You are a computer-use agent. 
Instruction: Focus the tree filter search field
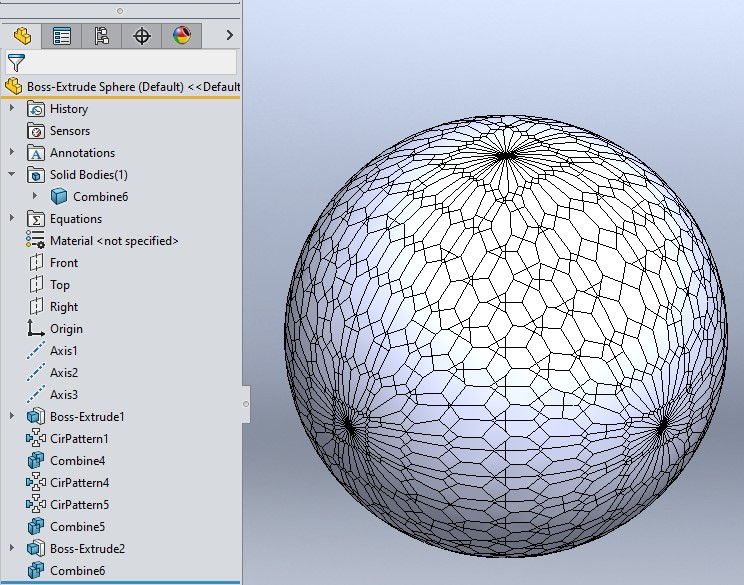(121, 63)
